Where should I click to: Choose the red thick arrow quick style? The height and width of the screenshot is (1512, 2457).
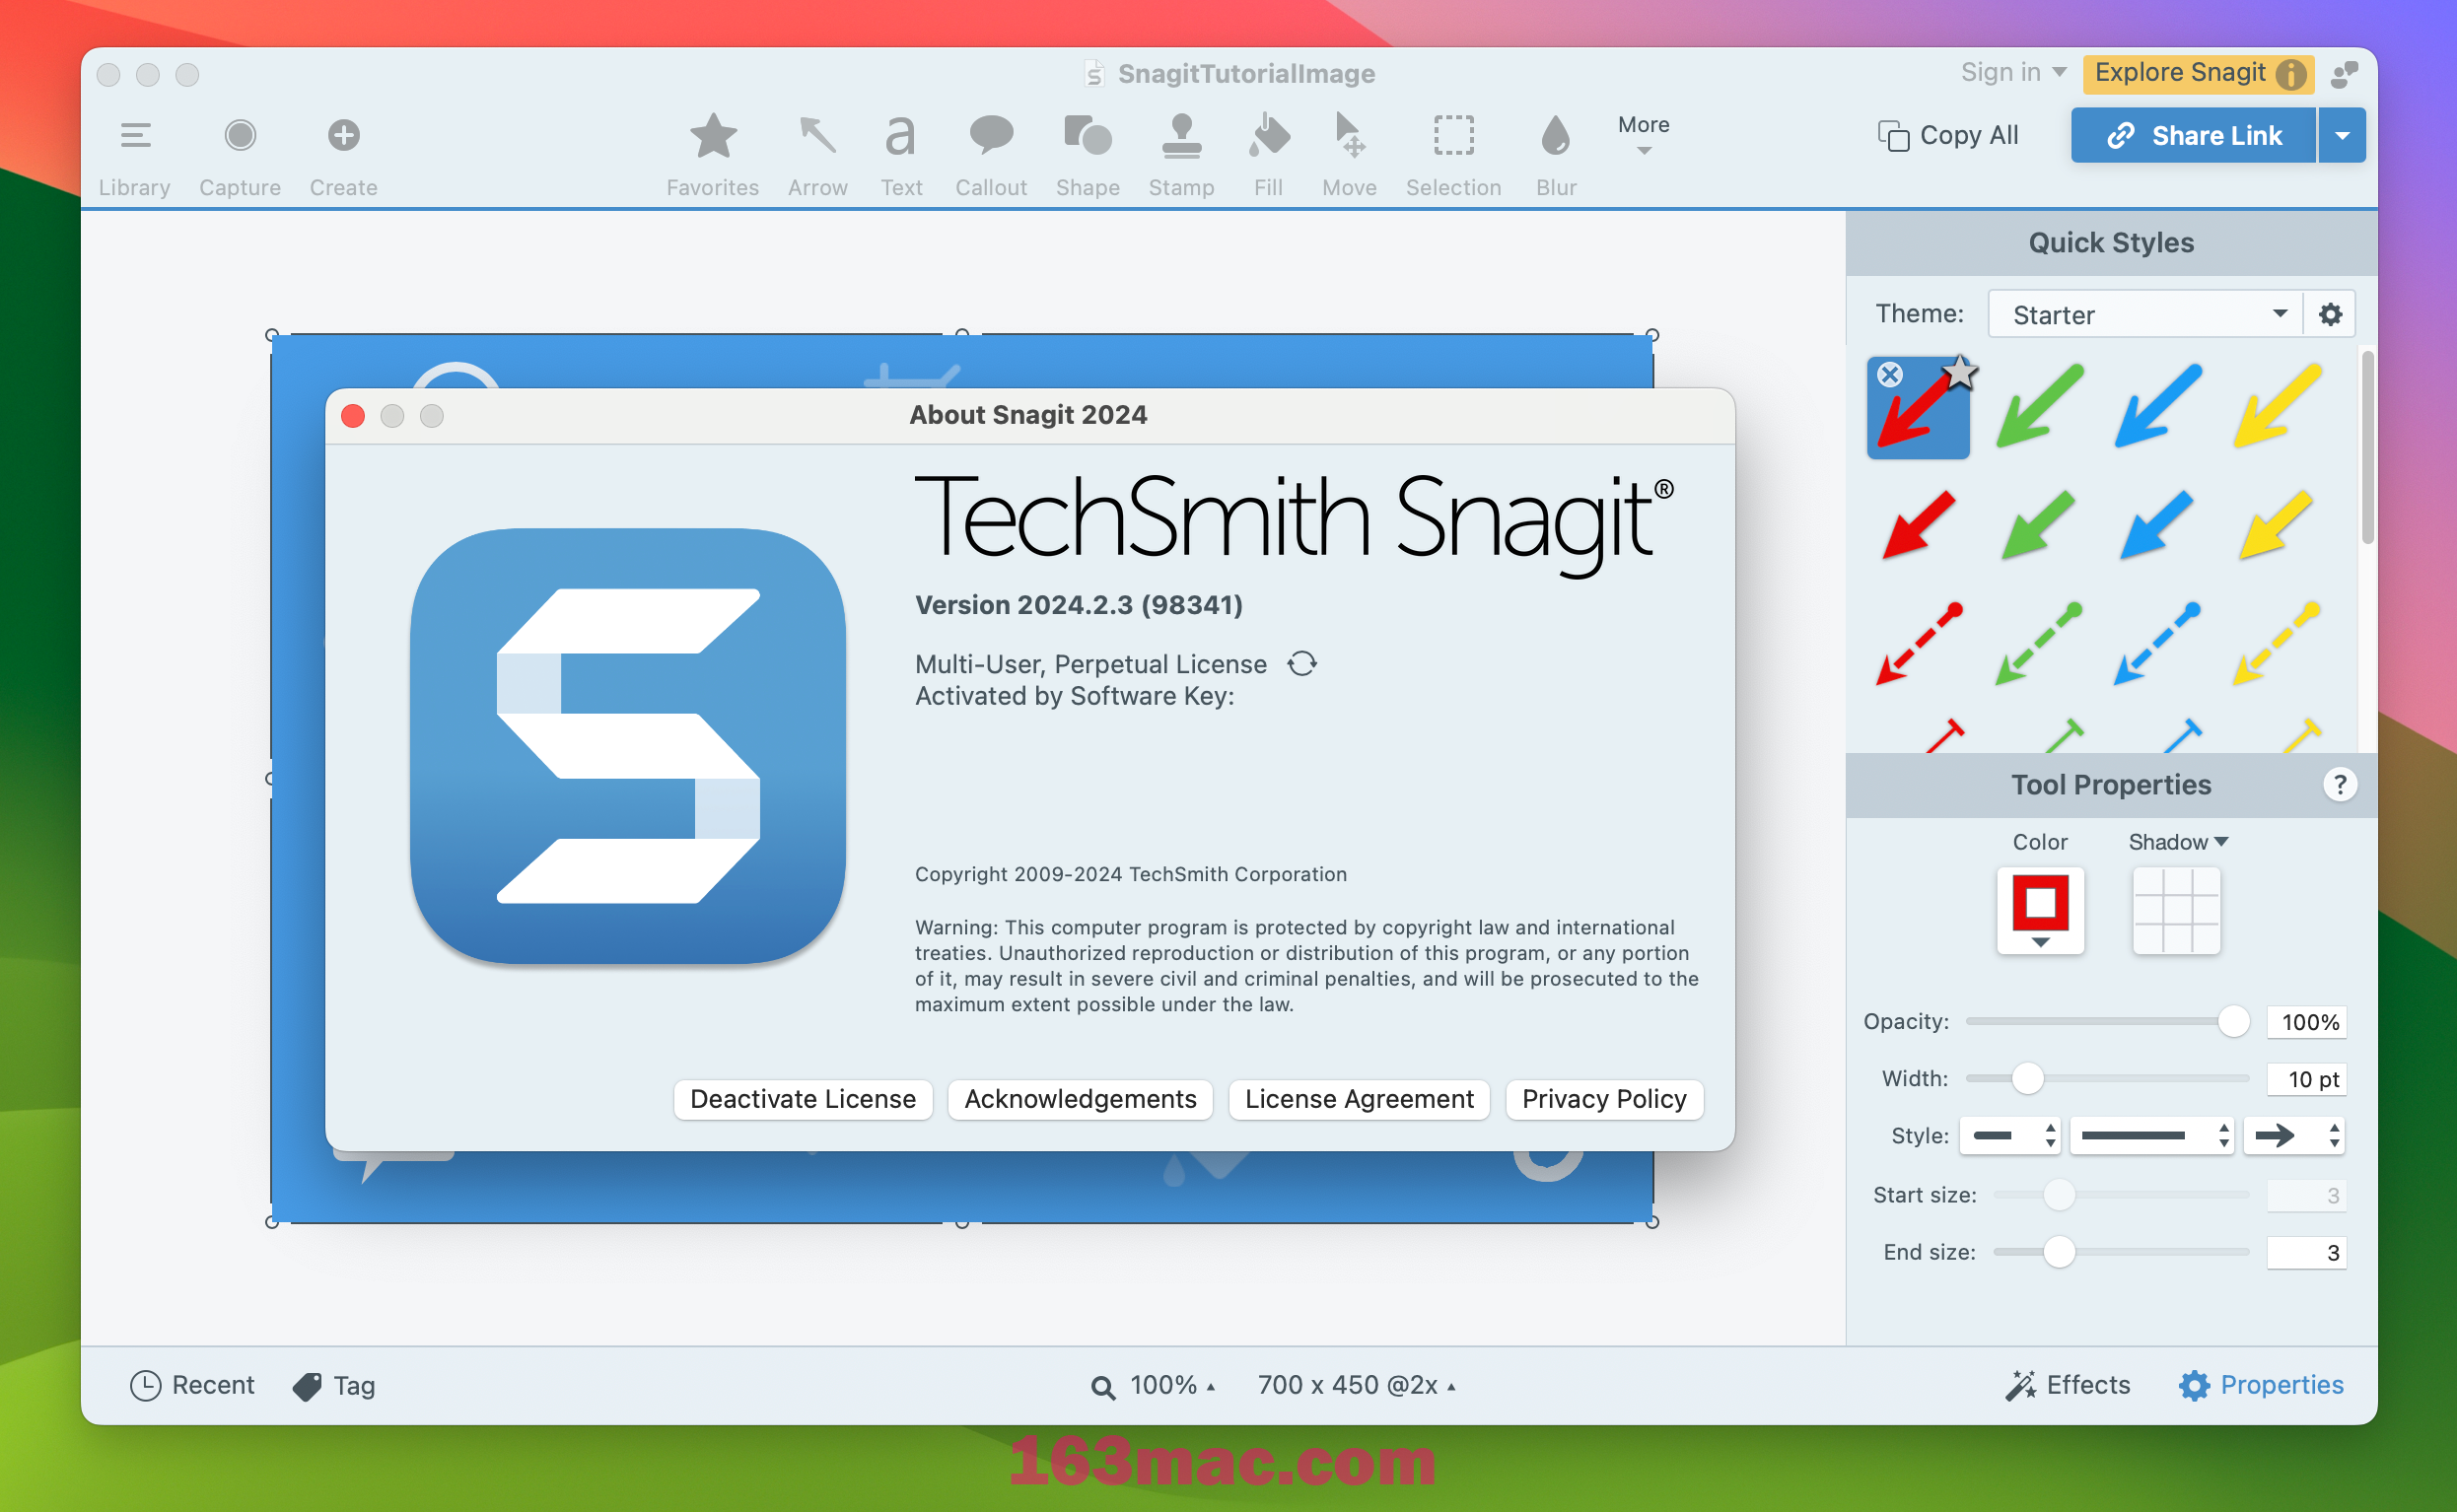point(1918,524)
